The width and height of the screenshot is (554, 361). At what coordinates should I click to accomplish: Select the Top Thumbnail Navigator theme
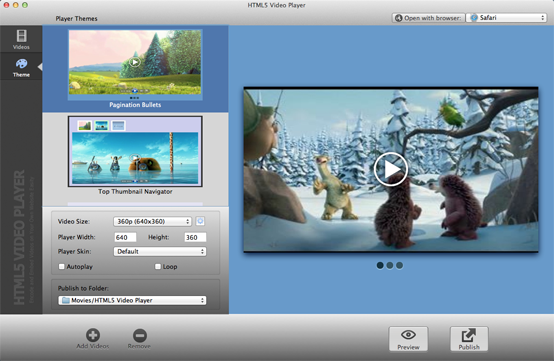[135, 151]
